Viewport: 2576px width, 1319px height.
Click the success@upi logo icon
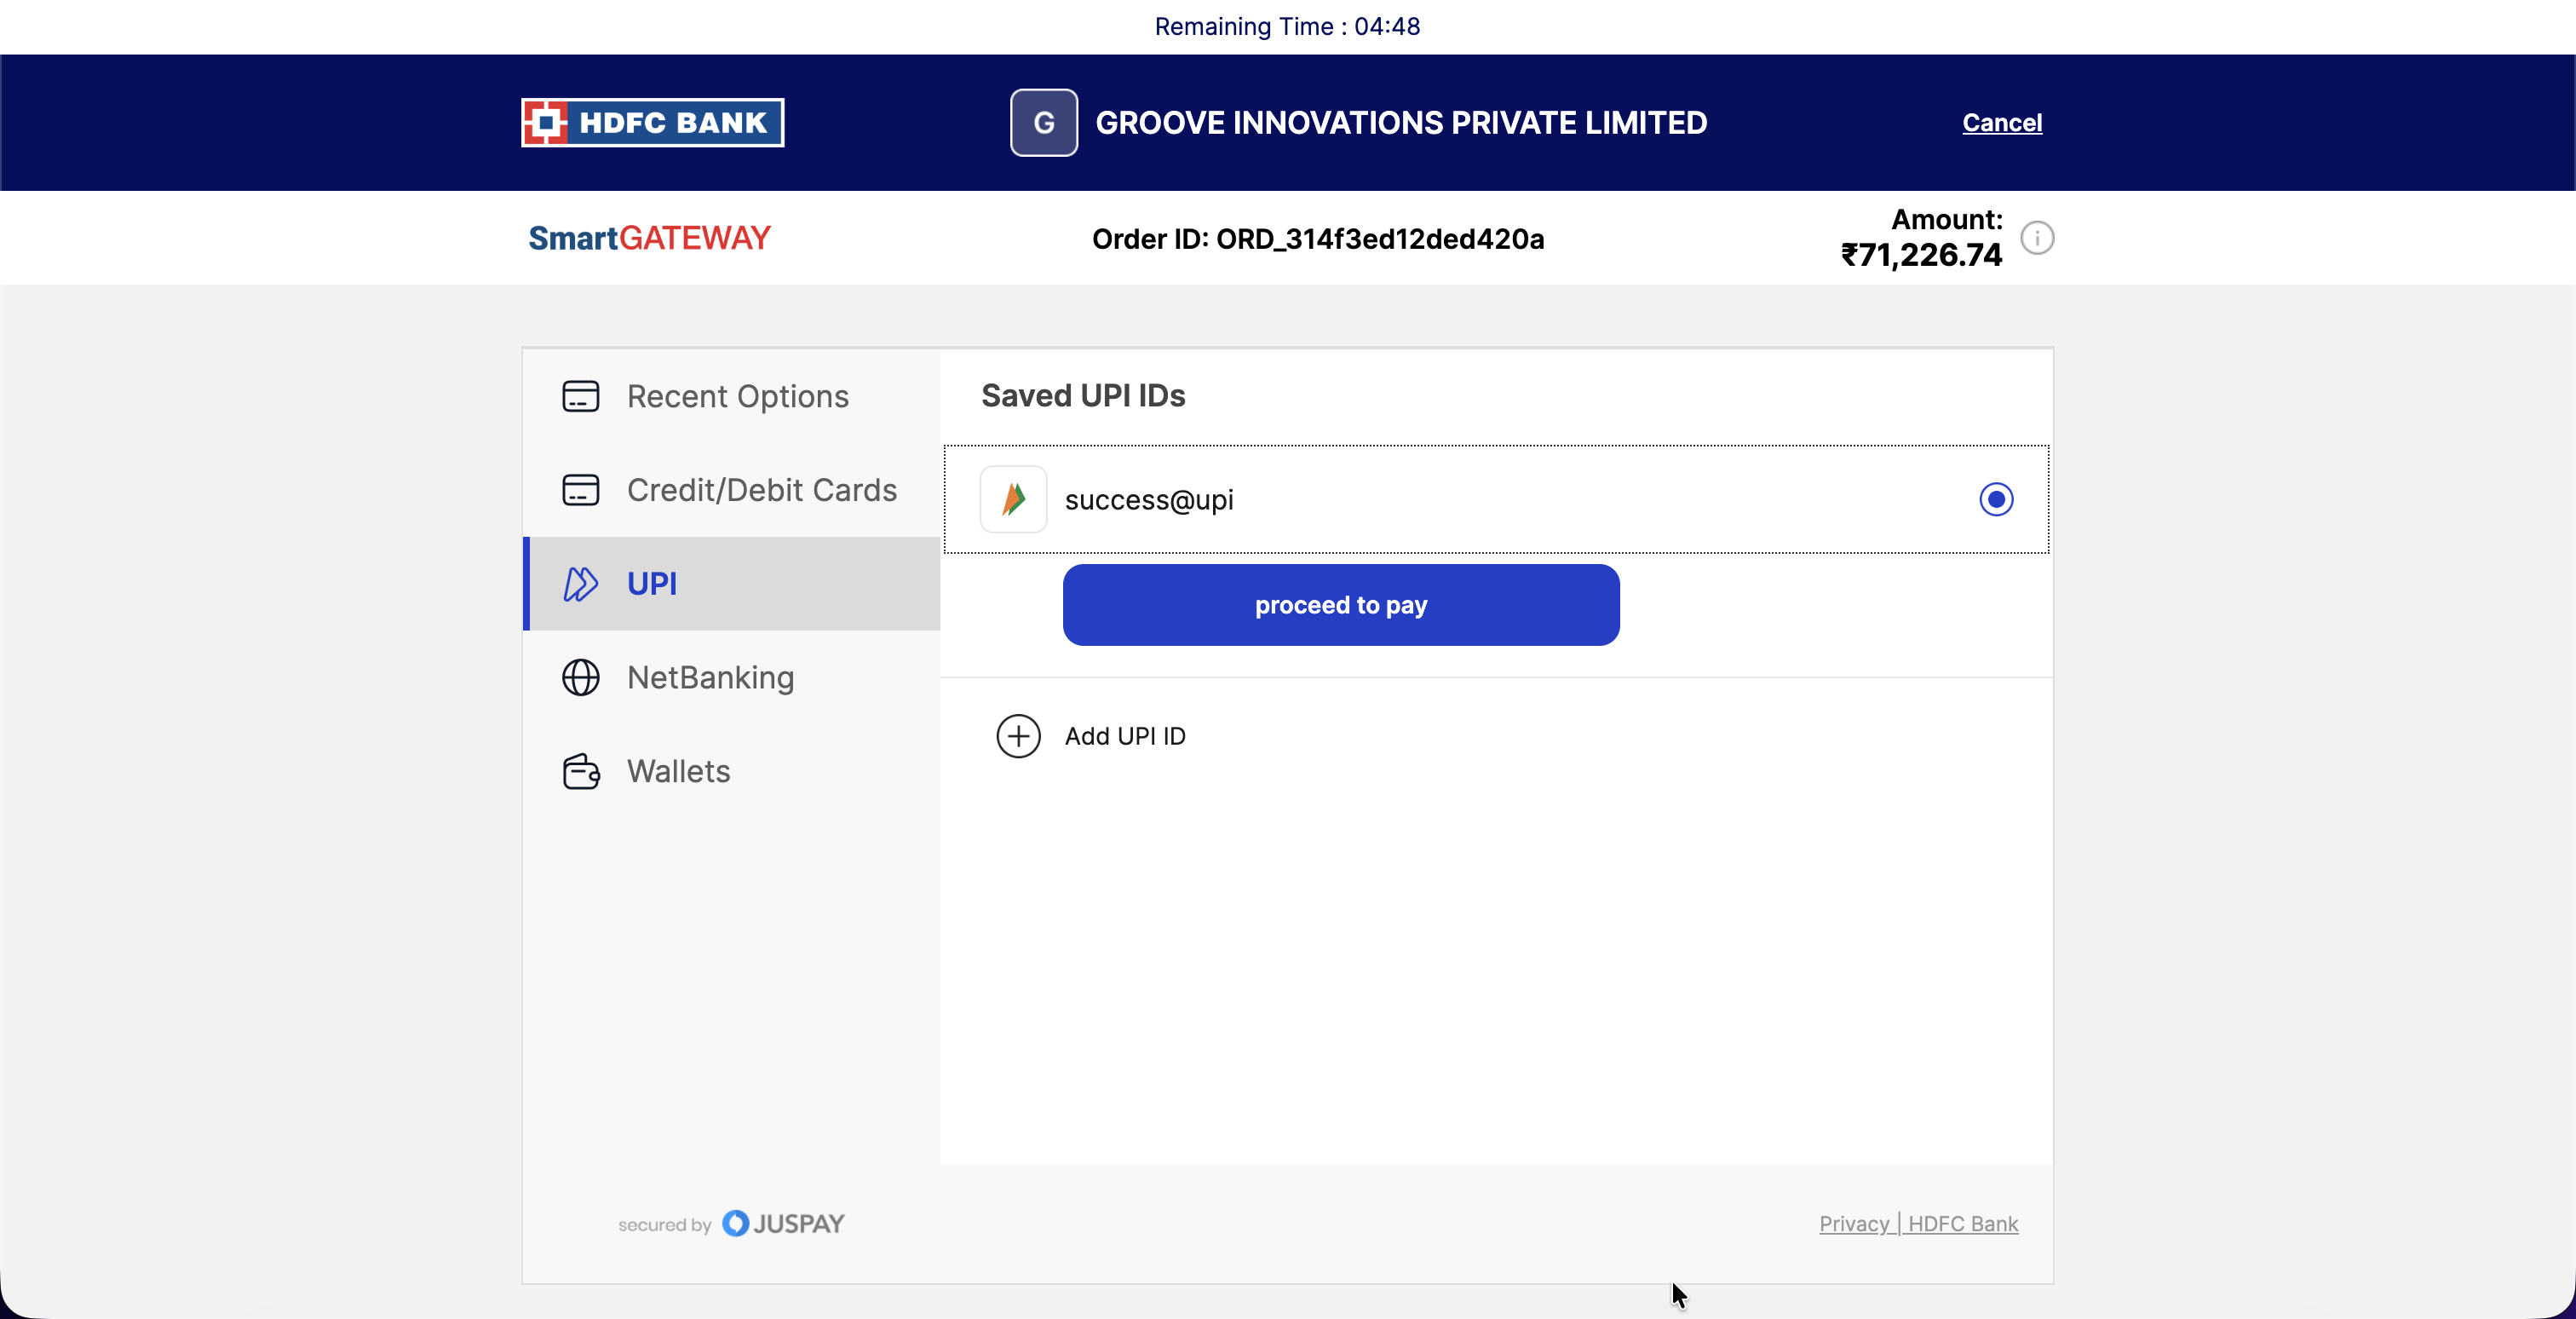[1013, 499]
